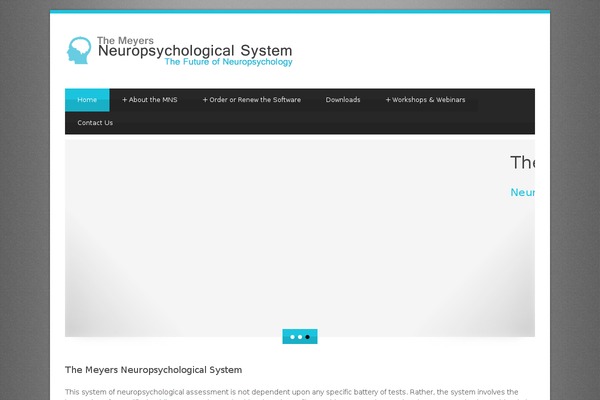Select the second slider dot

[300, 337]
